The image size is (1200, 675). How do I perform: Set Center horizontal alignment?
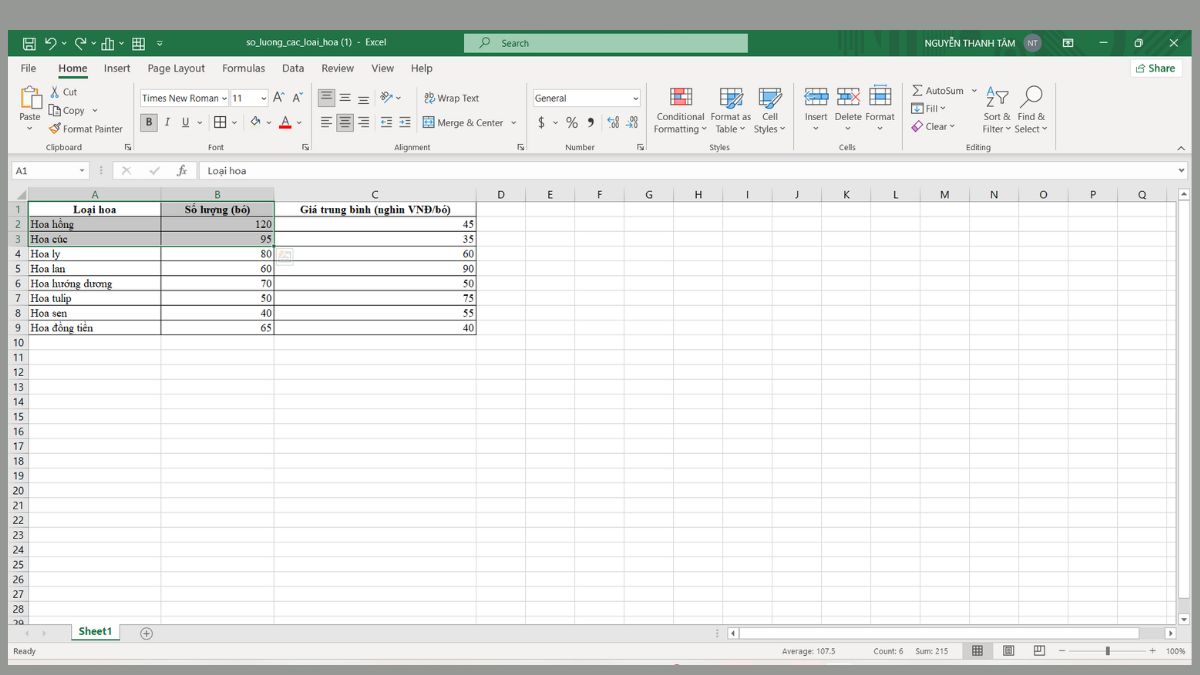click(345, 122)
